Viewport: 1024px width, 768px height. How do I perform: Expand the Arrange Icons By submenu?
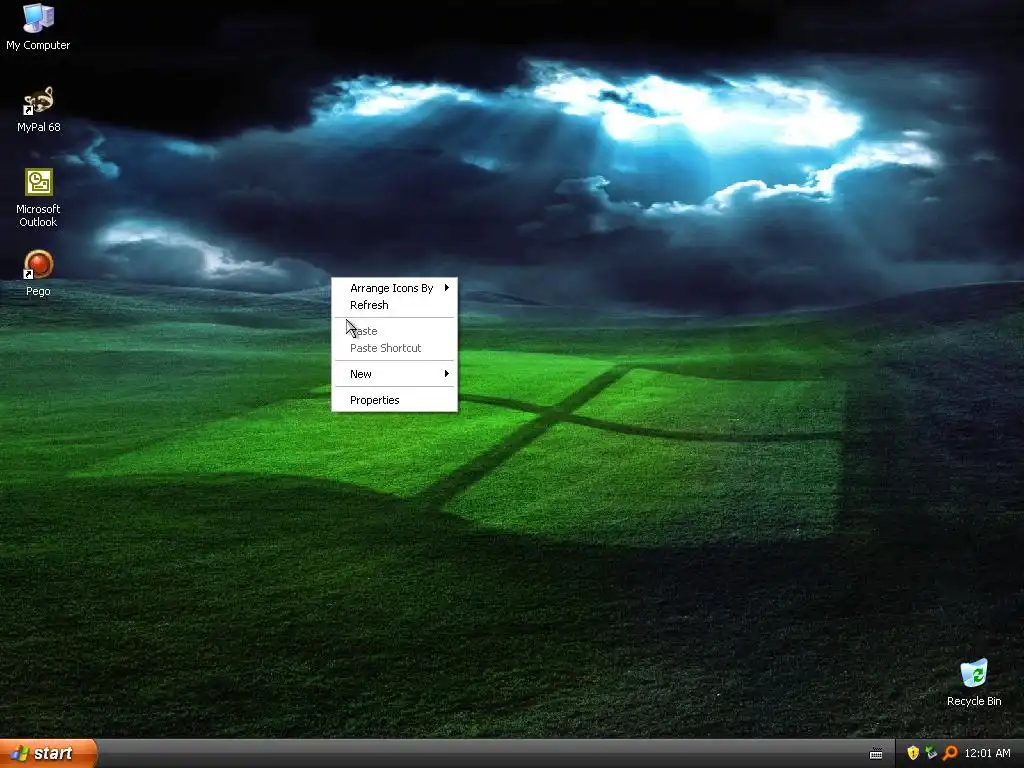click(x=394, y=288)
